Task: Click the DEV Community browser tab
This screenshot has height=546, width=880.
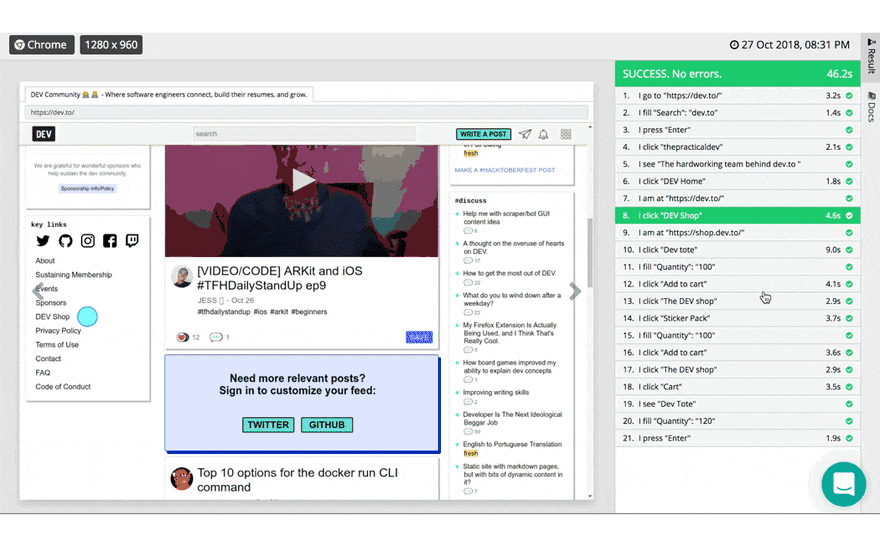Action: coord(168,94)
